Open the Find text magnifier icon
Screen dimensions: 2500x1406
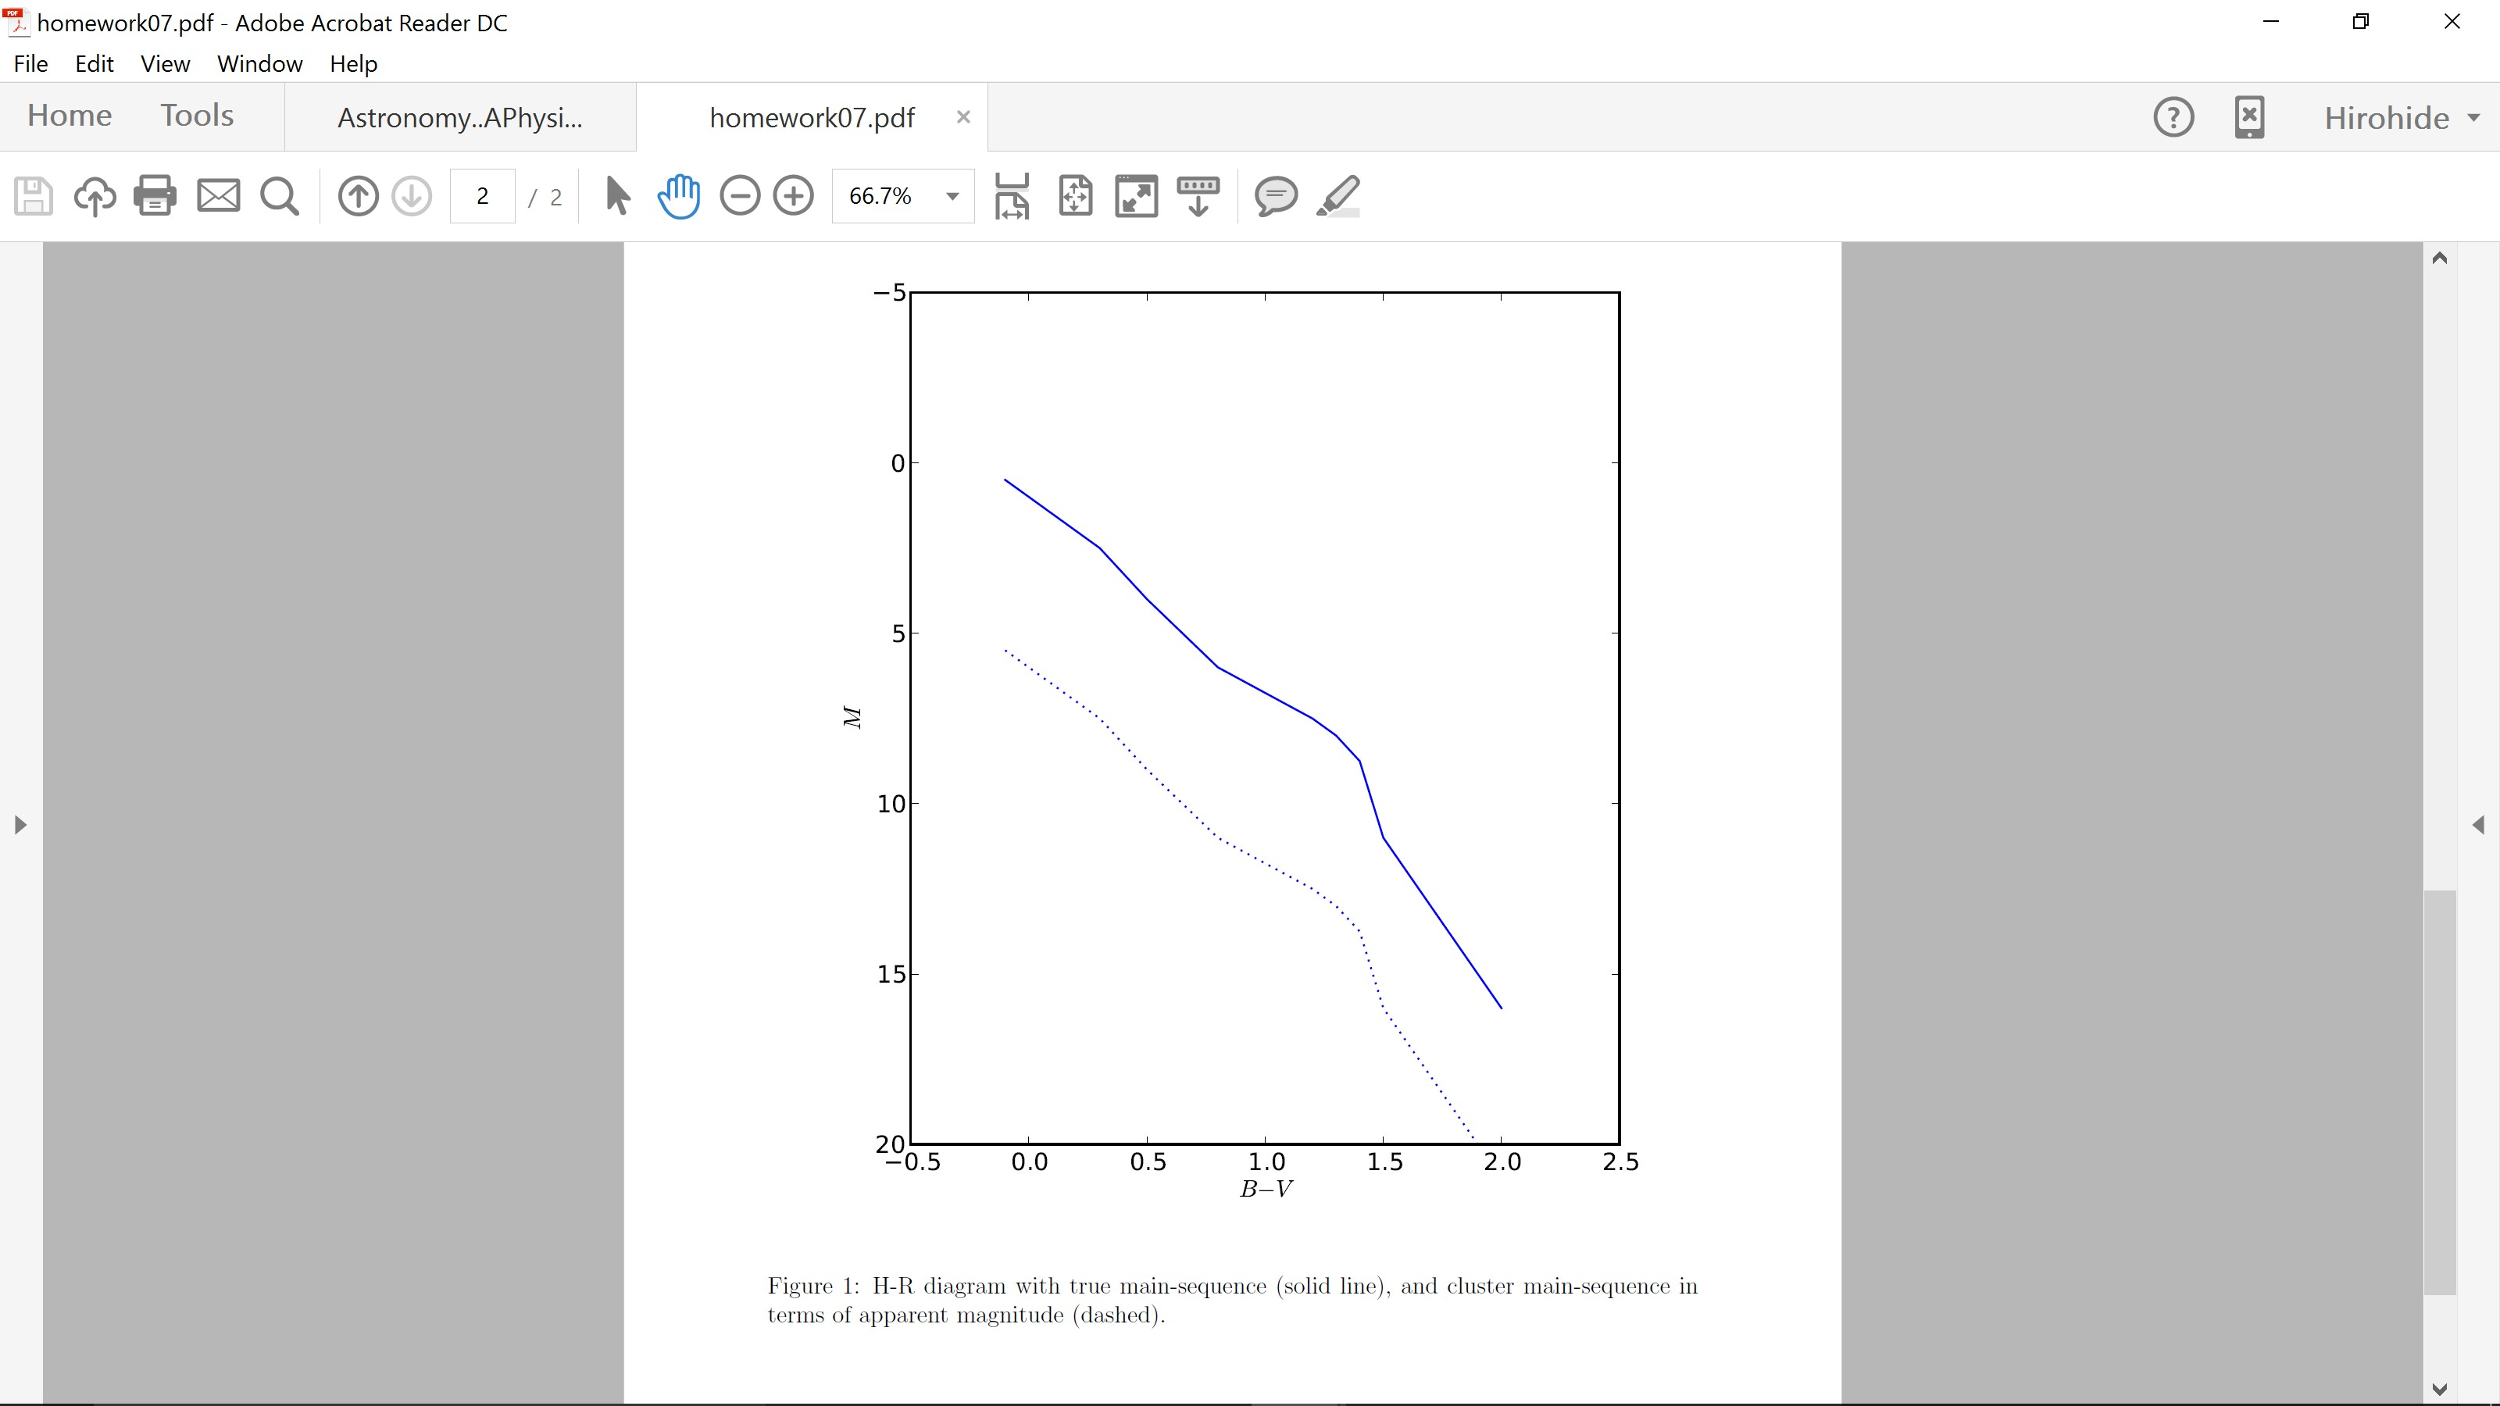tap(279, 196)
